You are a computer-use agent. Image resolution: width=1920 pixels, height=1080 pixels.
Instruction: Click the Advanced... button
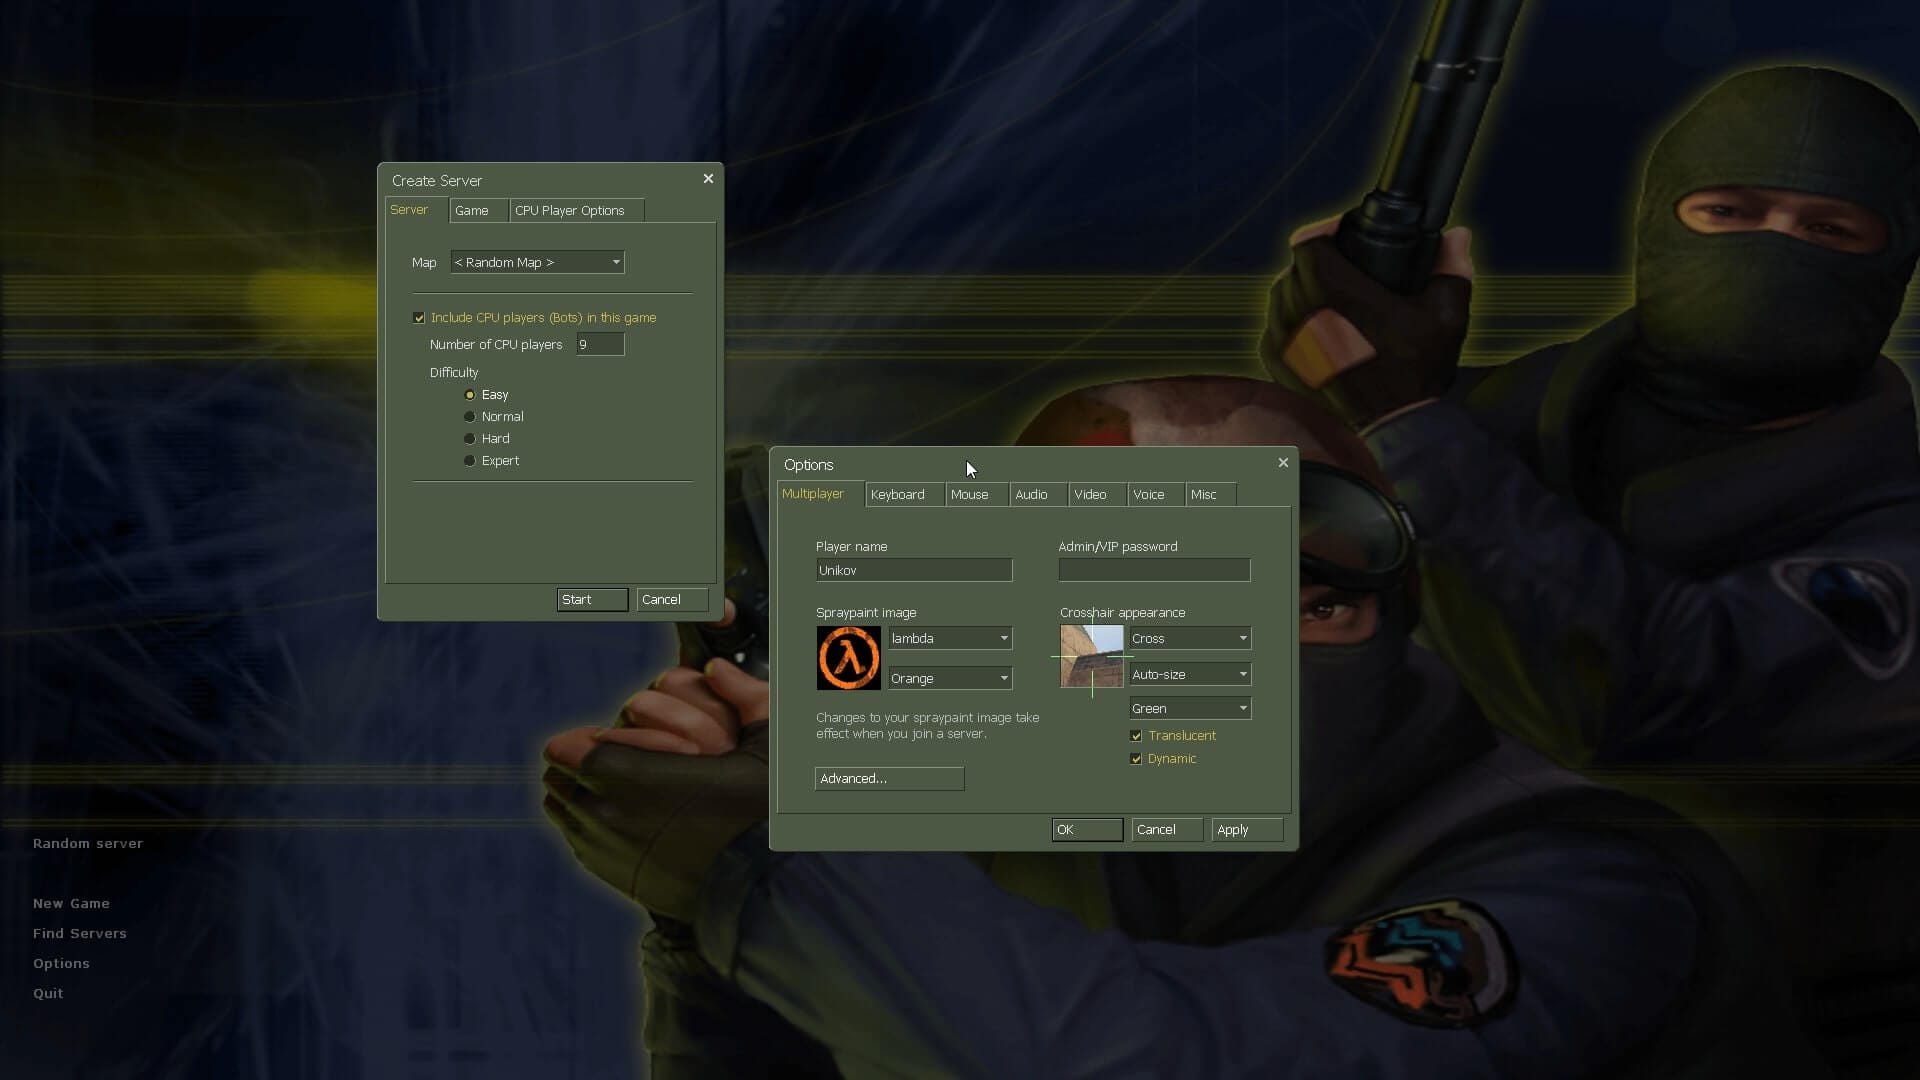point(889,779)
